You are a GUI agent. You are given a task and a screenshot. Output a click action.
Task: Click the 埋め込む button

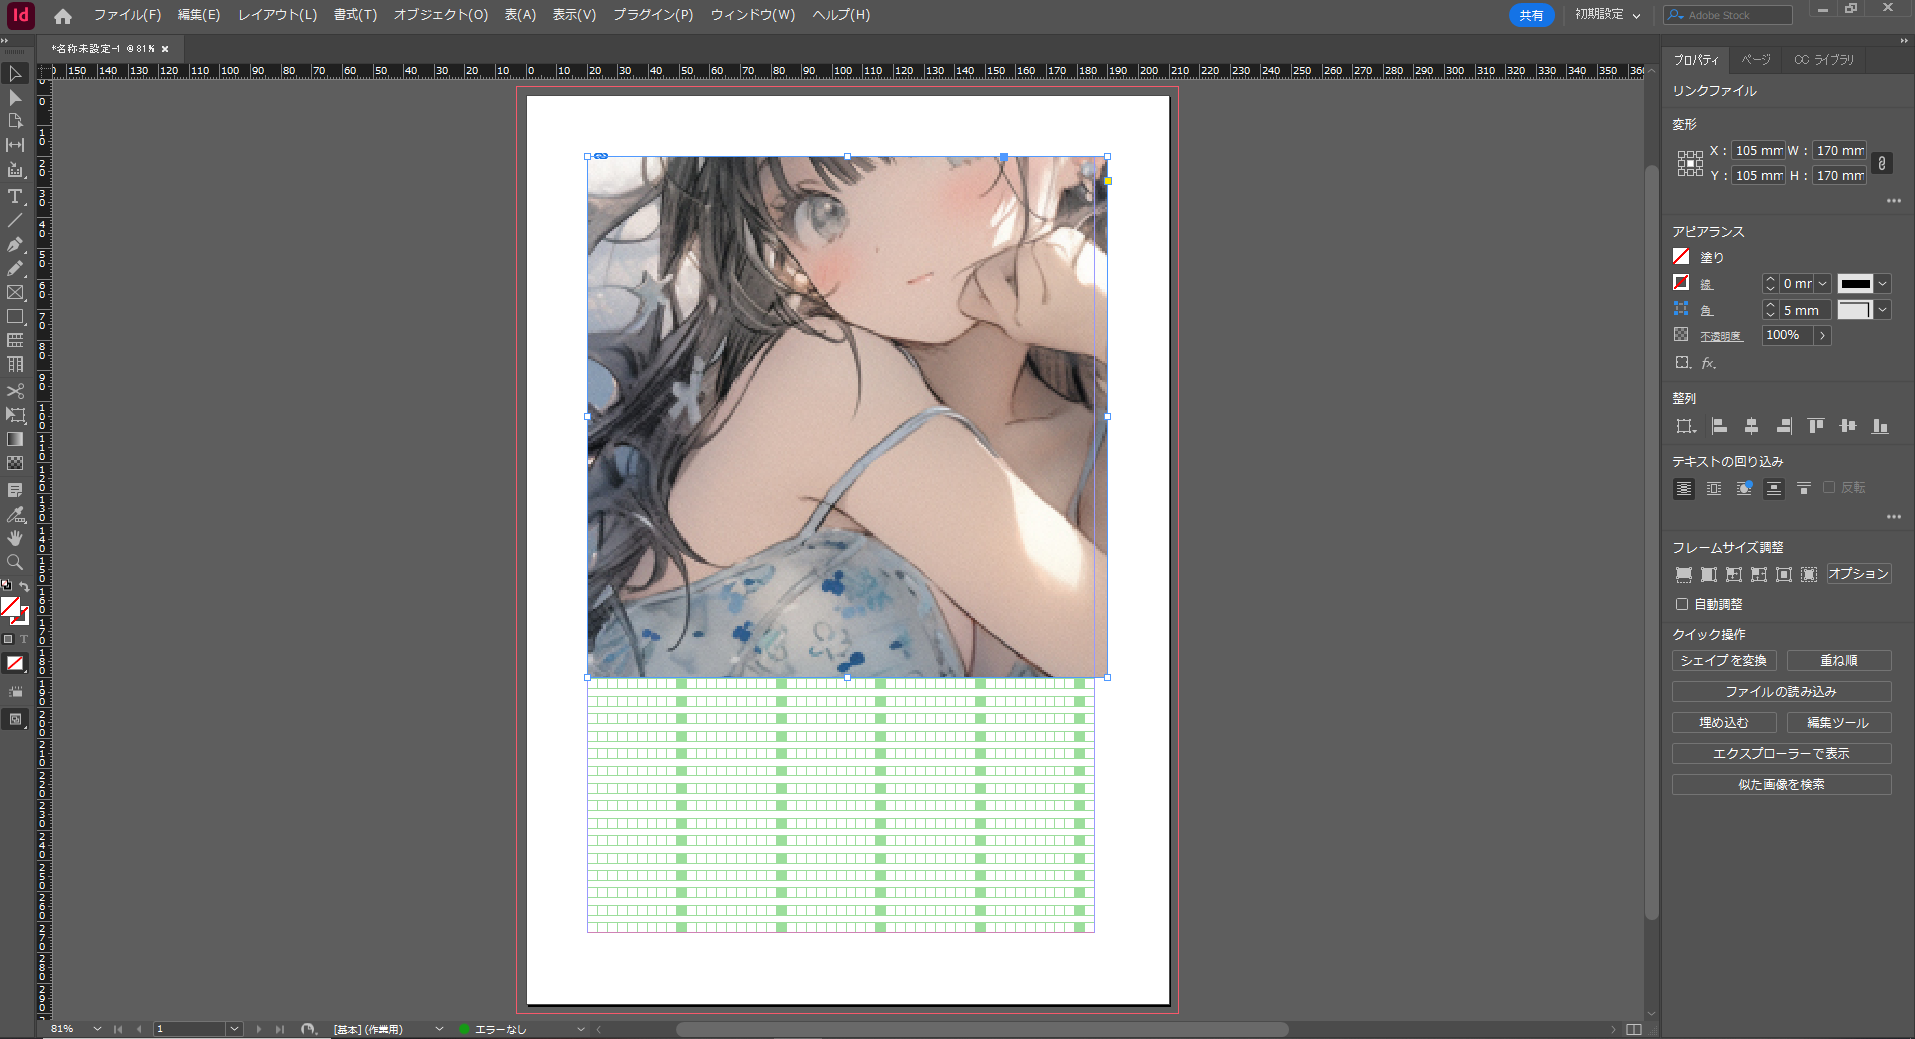1724,723
